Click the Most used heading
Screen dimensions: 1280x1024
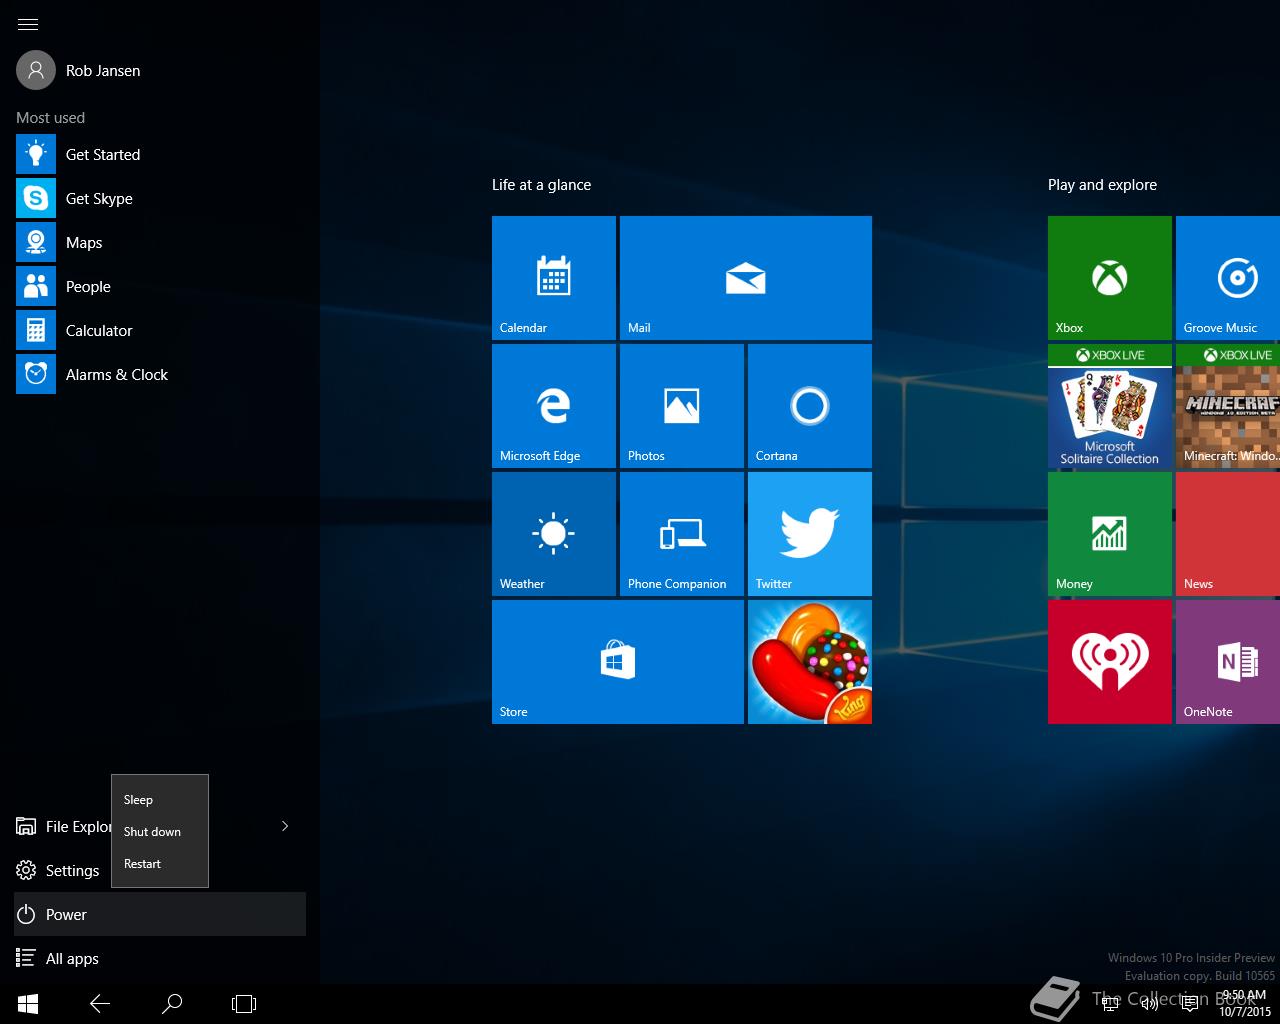(50, 118)
